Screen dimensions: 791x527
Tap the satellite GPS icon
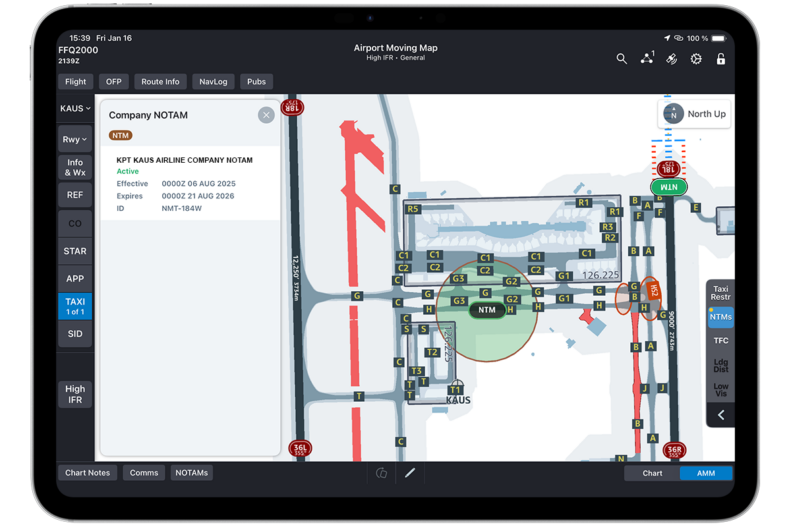[671, 59]
